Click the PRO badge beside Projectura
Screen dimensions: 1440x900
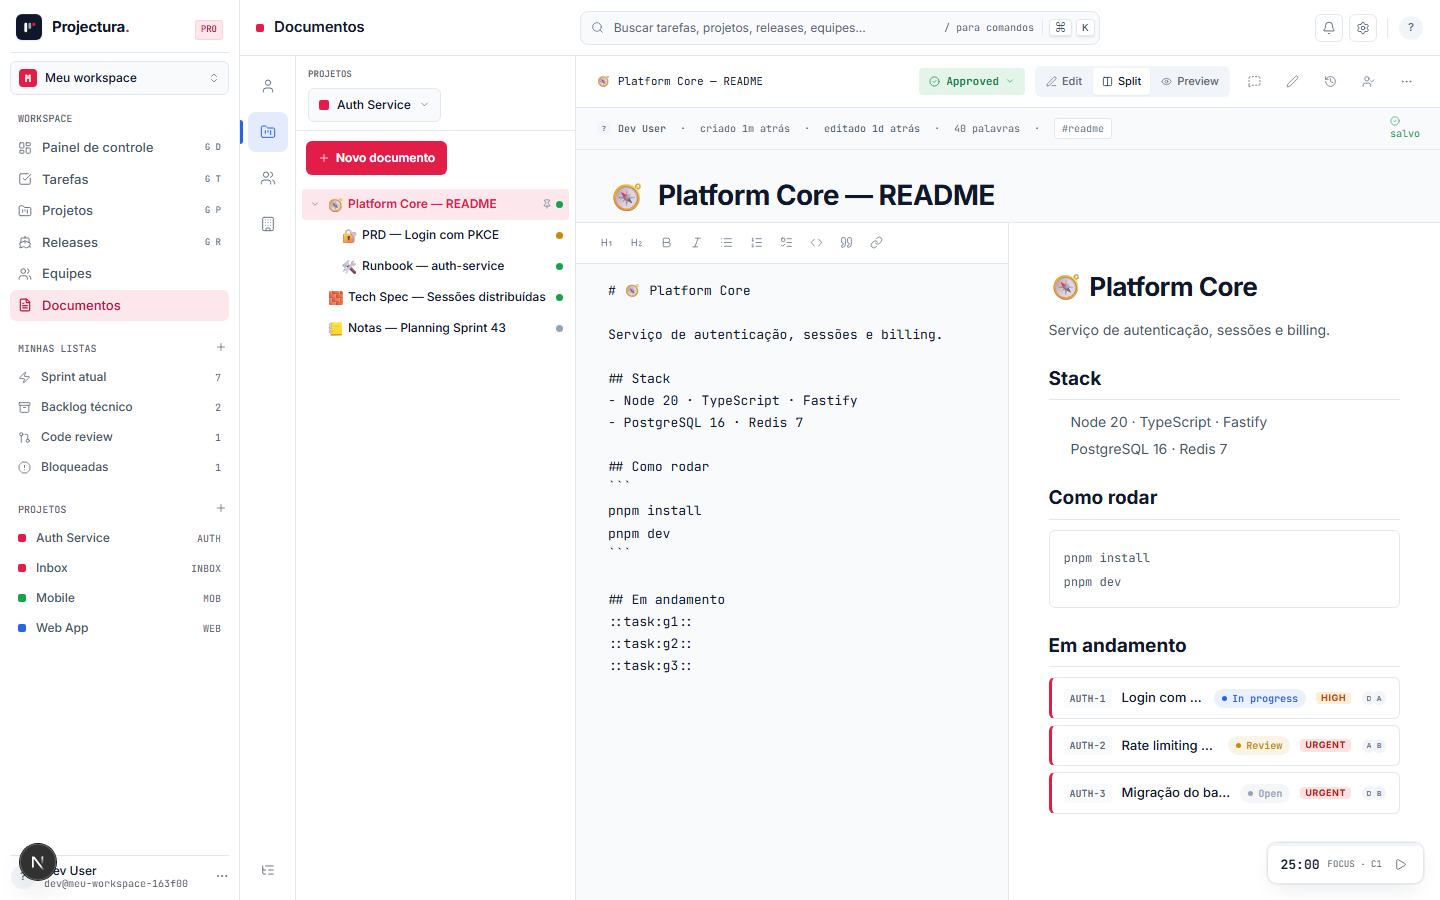(208, 29)
